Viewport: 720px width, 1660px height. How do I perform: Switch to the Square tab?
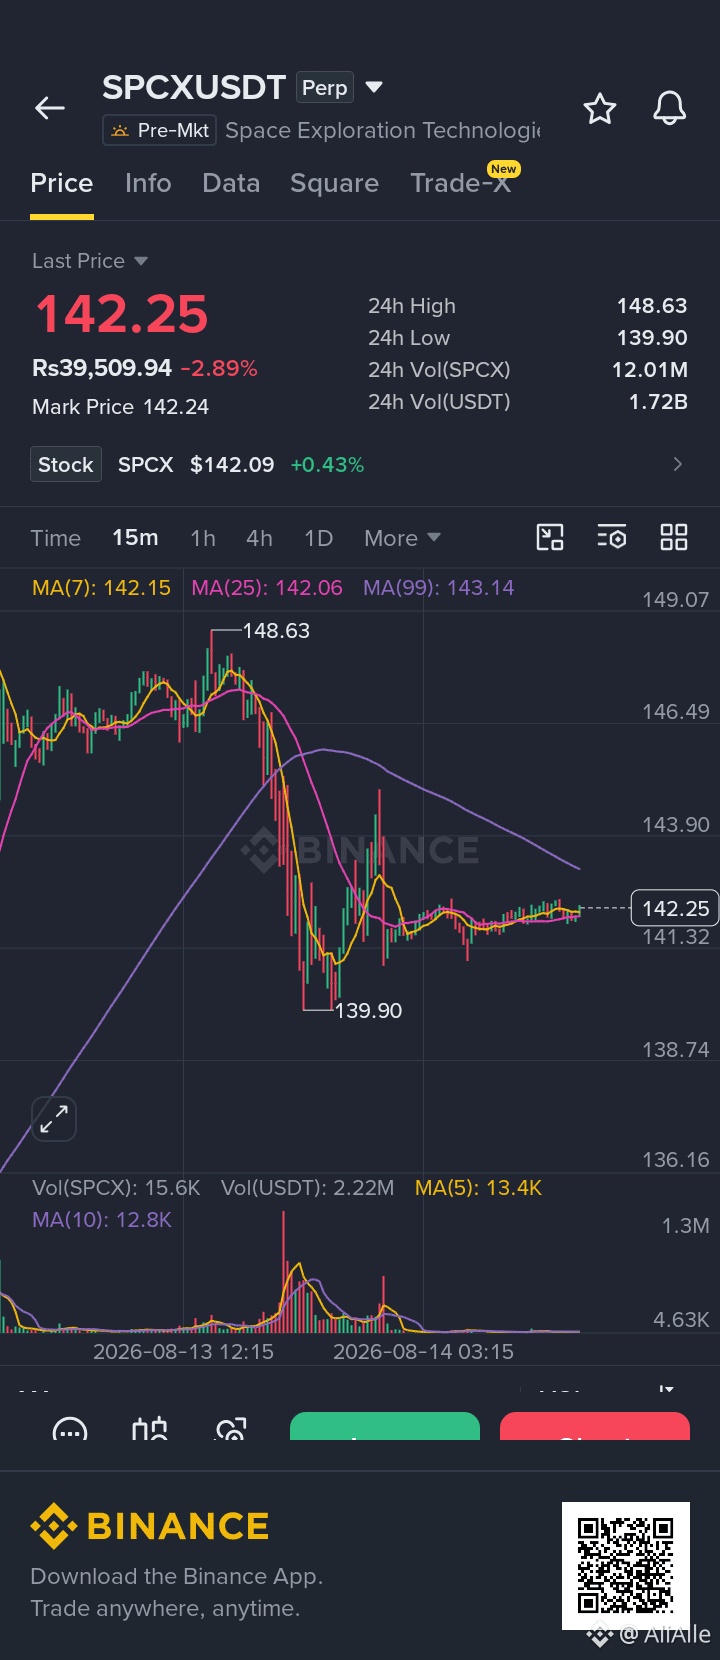click(334, 183)
